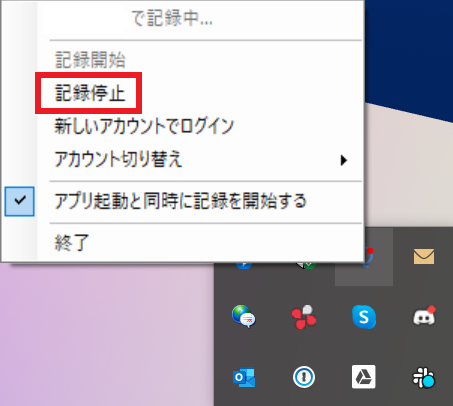This screenshot has width=453, height=406.
Task: Click the red pinwheel tray icon
Action: click(x=304, y=317)
